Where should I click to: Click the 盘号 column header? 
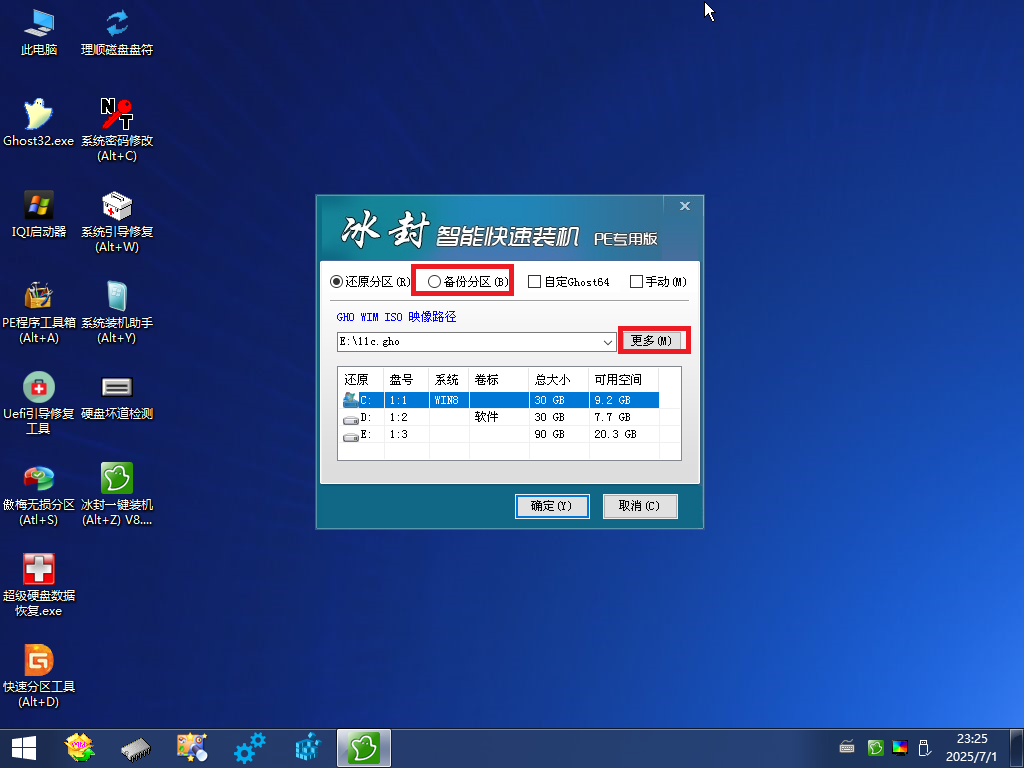tap(406, 379)
